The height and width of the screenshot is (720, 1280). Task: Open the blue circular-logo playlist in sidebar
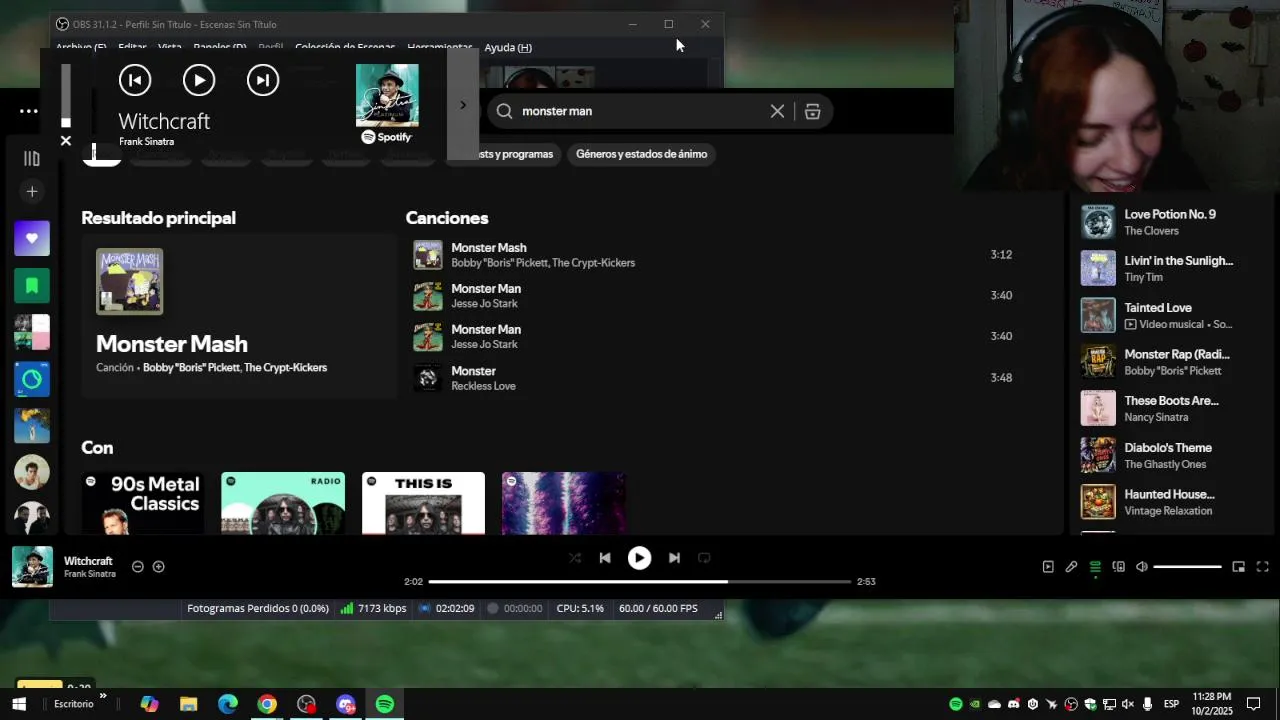click(x=32, y=379)
